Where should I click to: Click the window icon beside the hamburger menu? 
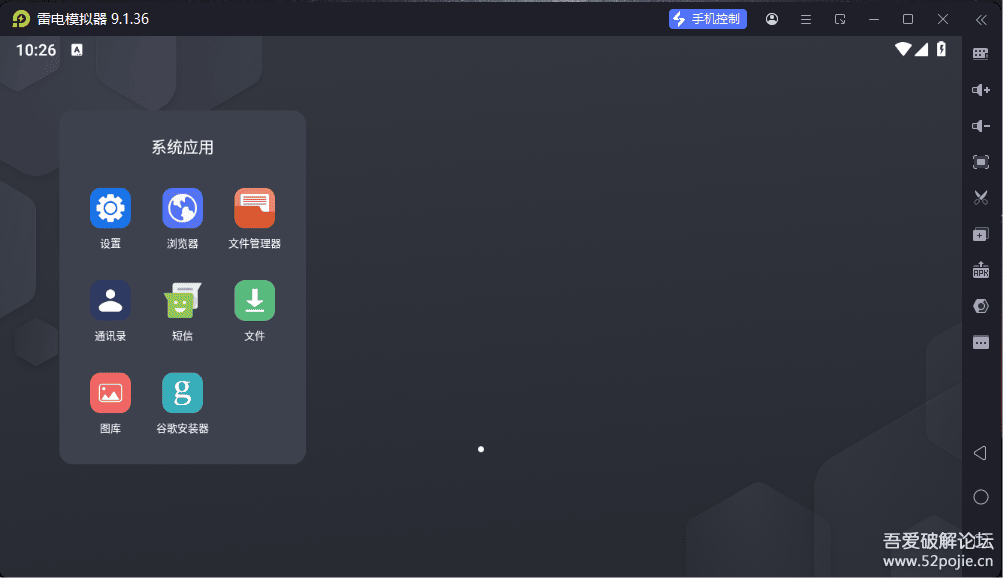point(840,20)
